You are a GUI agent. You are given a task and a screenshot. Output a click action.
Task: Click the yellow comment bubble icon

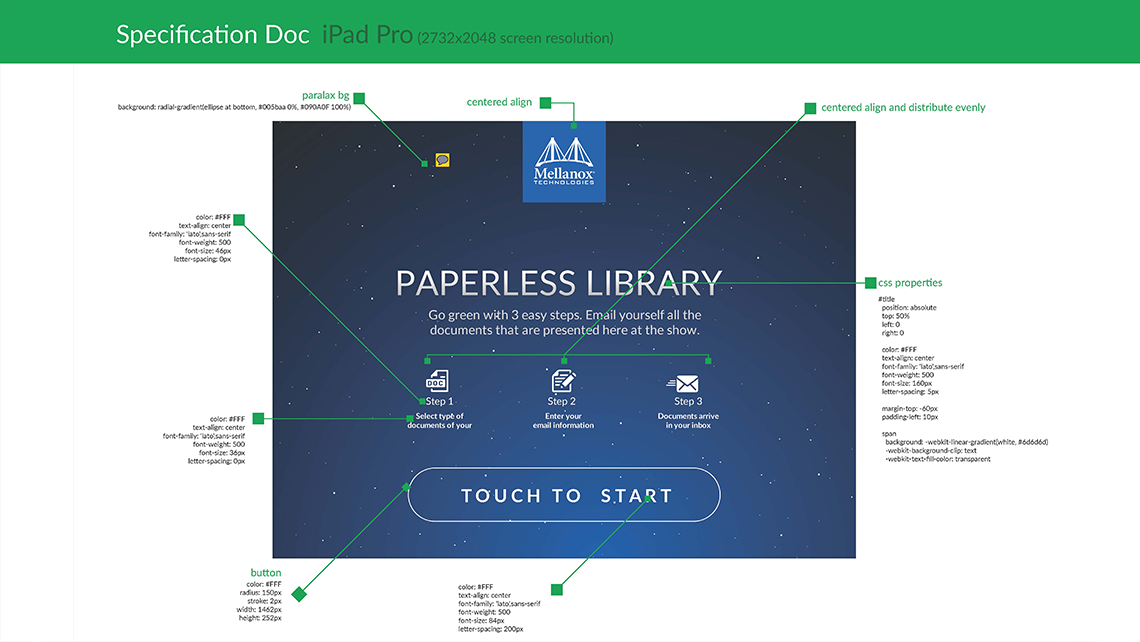pos(441,160)
